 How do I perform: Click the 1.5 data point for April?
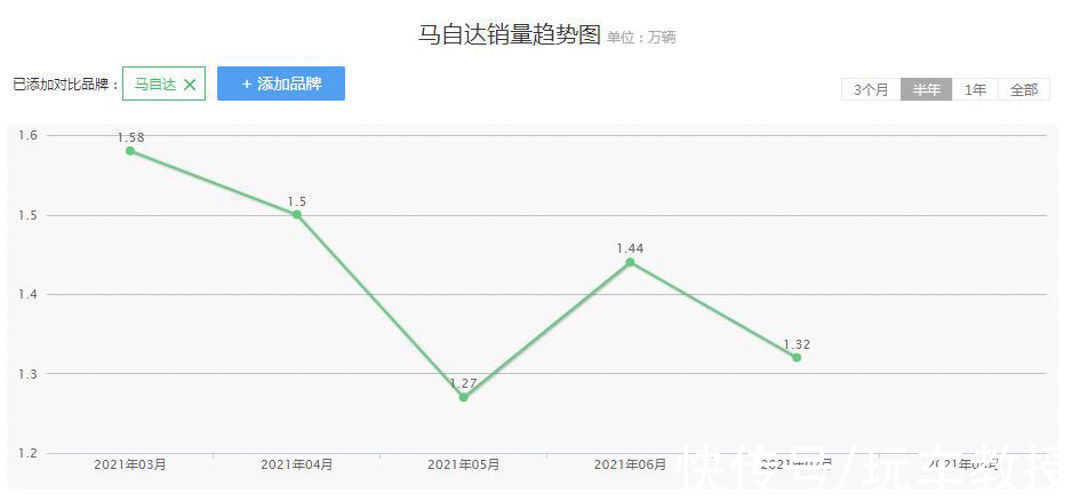[297, 214]
